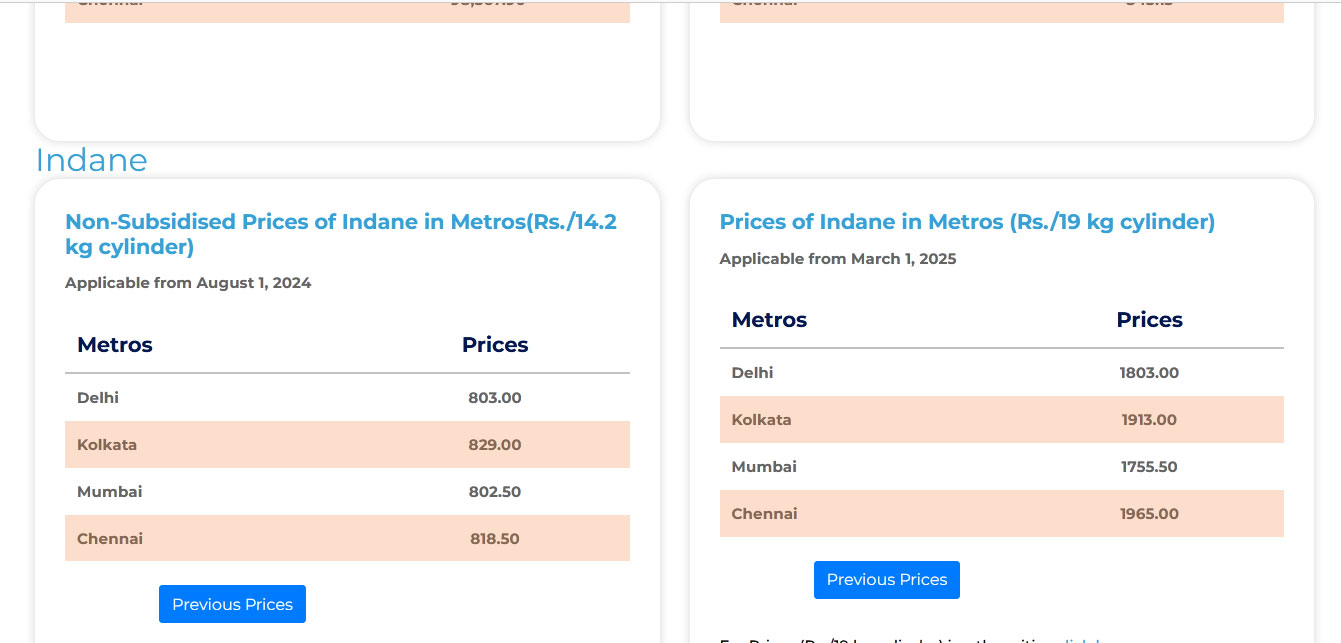Viewport: 1341px width, 643px height.
Task: Select Metros column header in 19 kg table
Action: click(769, 320)
